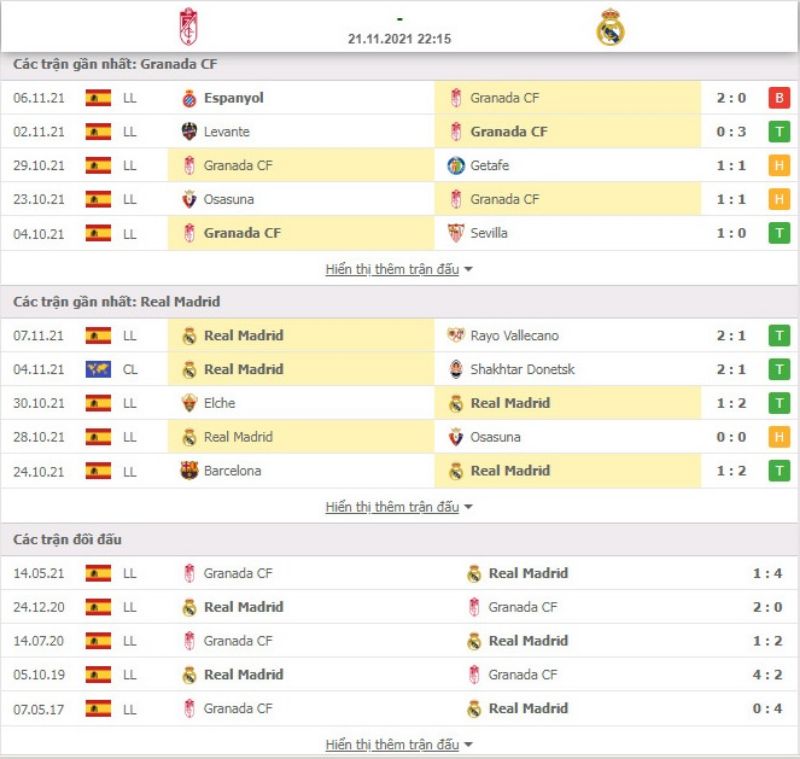The width and height of the screenshot is (800, 759).
Task: Click the Barcelona team logo
Action: coord(189,471)
